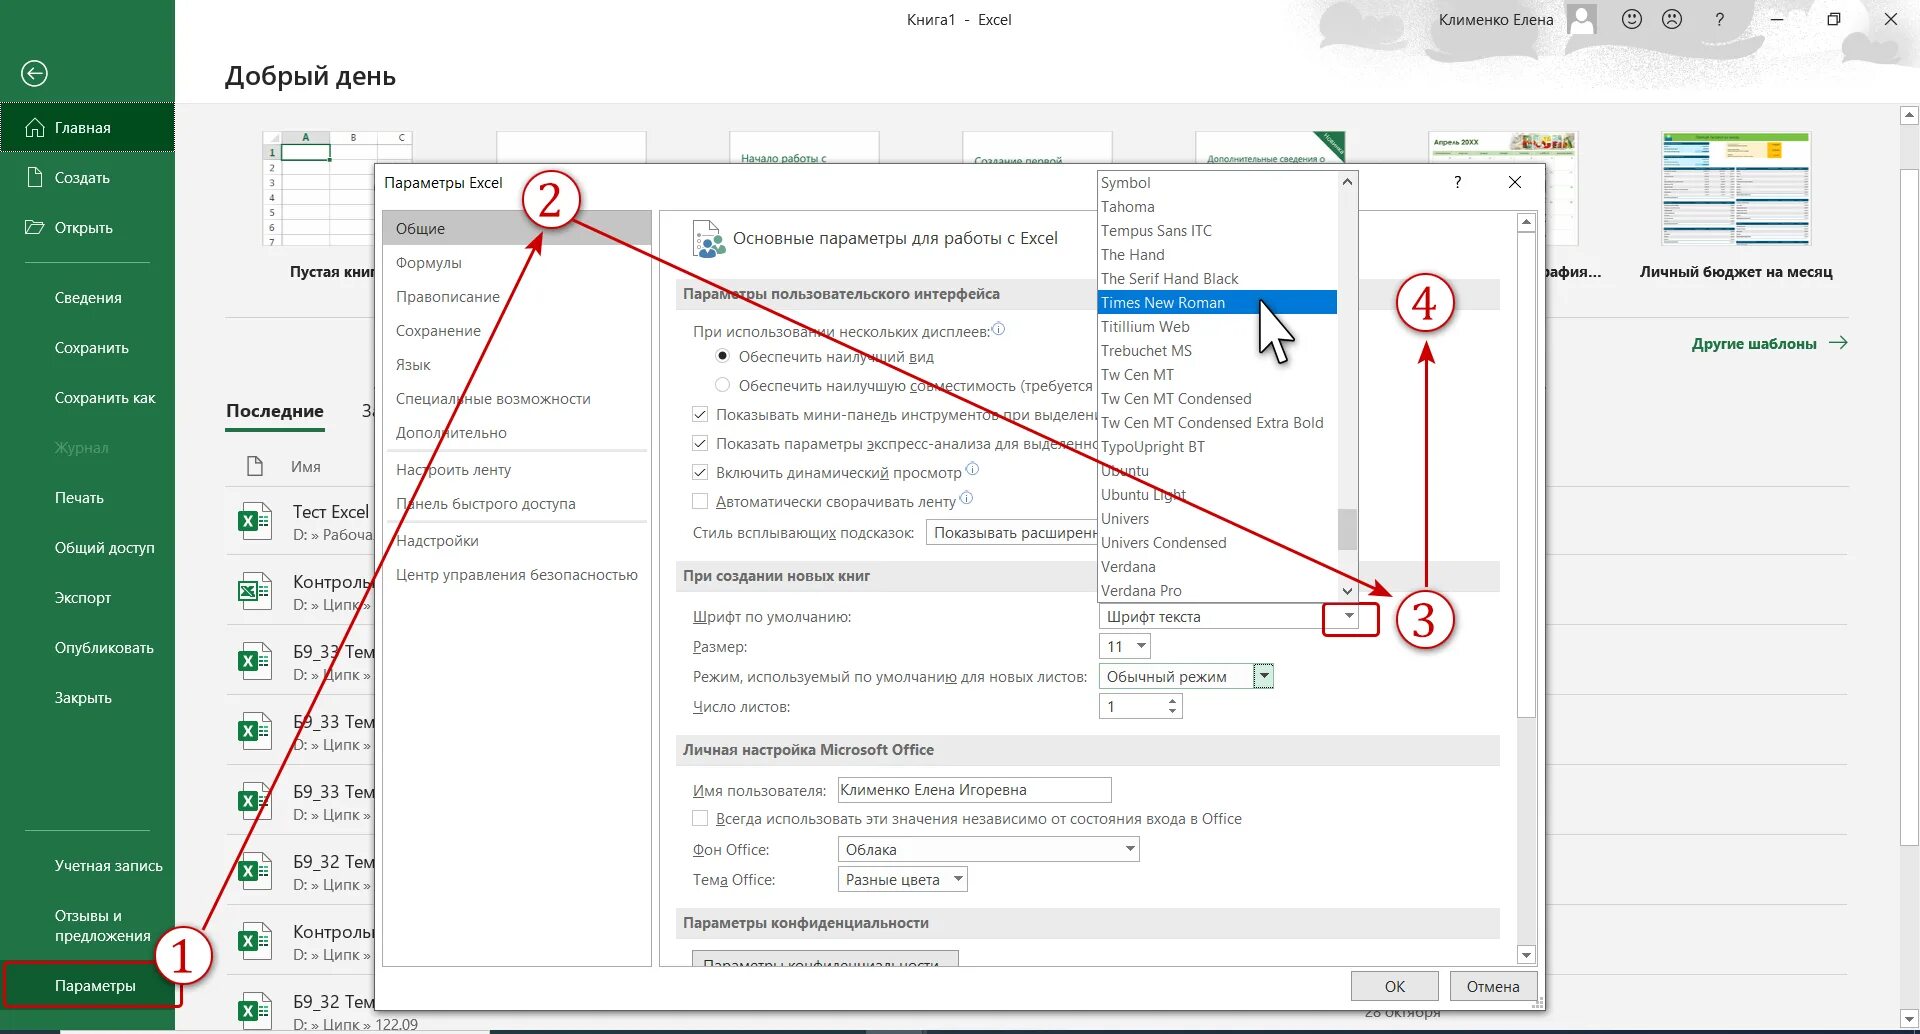Select Обеспечить наилучшую совместимость radio button
This screenshot has width=1920, height=1034.
[x=722, y=385]
